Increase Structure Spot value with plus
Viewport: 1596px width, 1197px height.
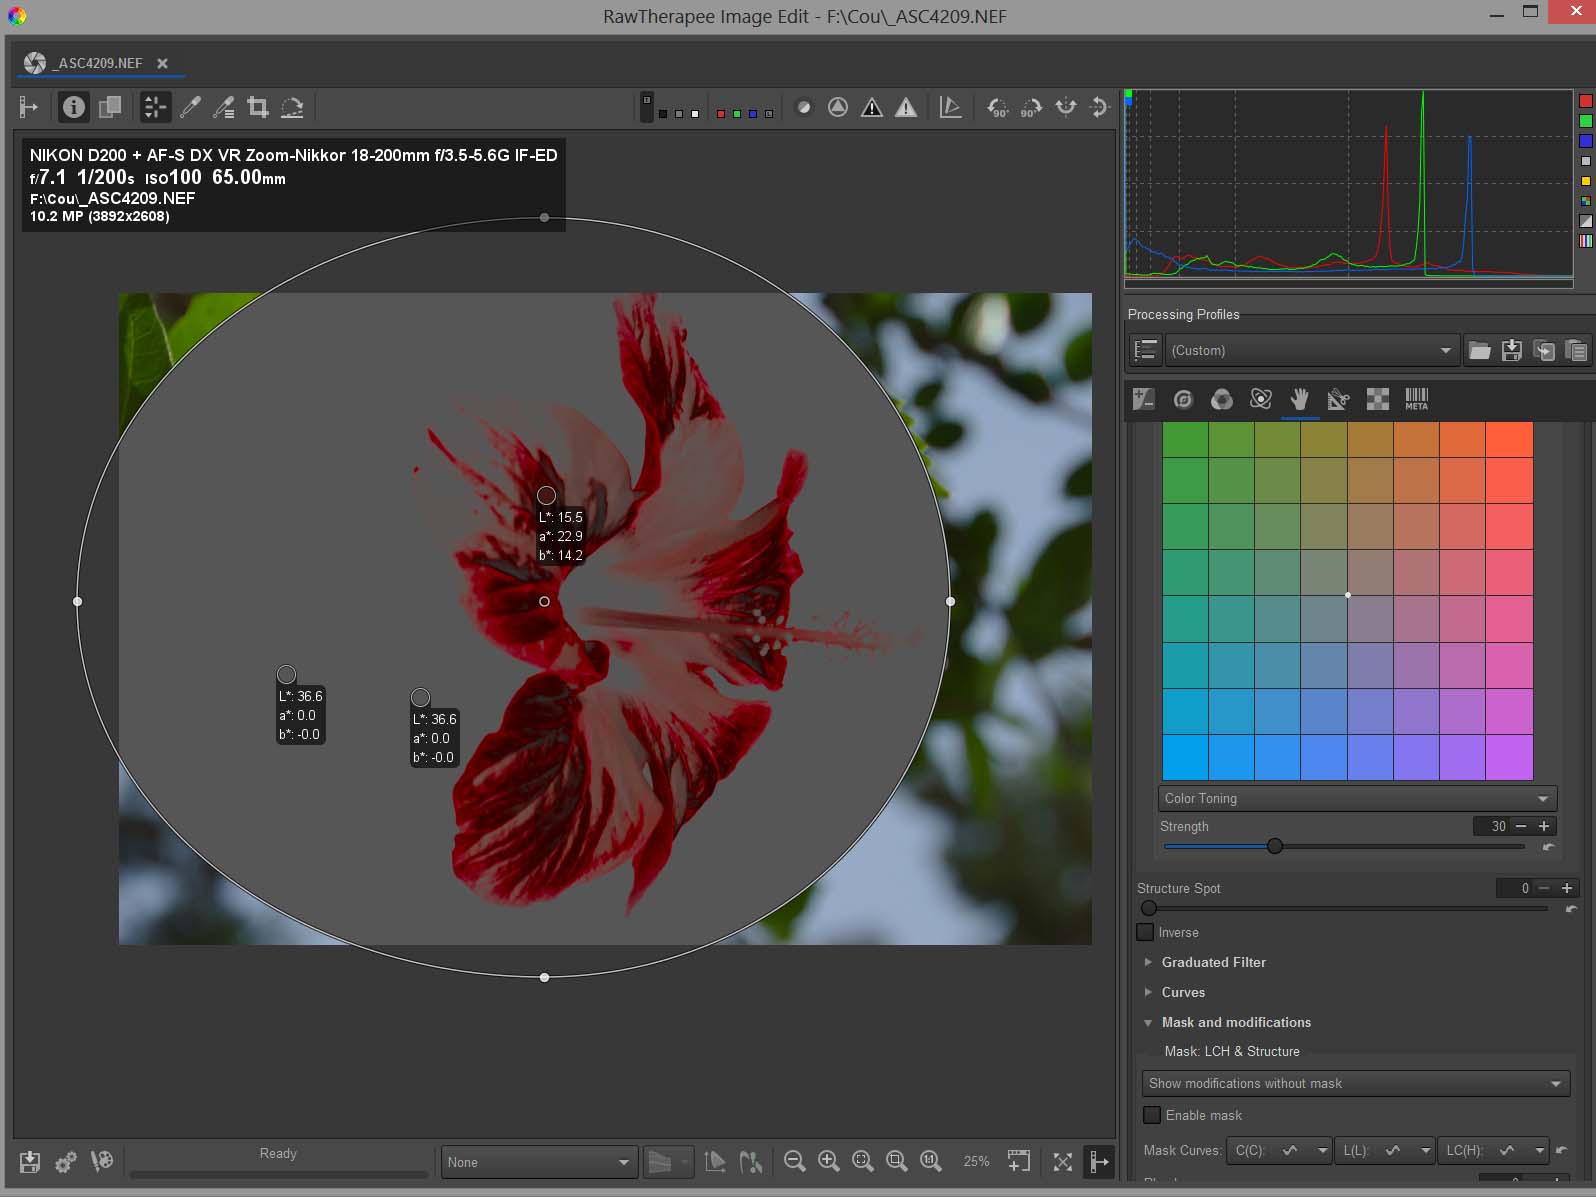[1567, 888]
